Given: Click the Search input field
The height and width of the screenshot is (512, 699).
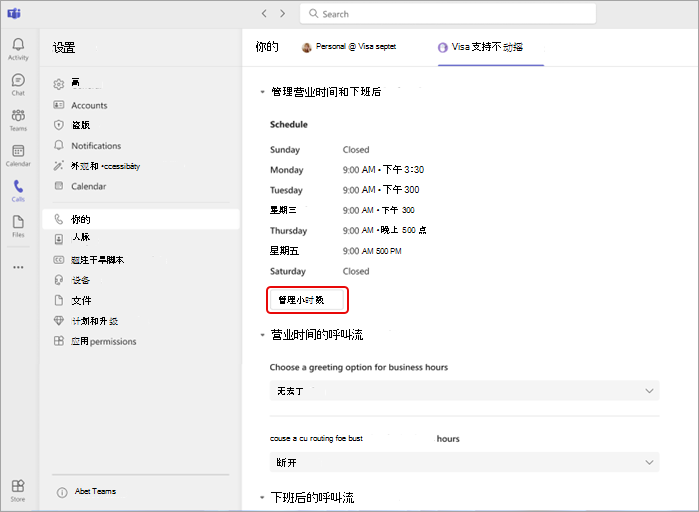Looking at the screenshot, I should pos(448,14).
